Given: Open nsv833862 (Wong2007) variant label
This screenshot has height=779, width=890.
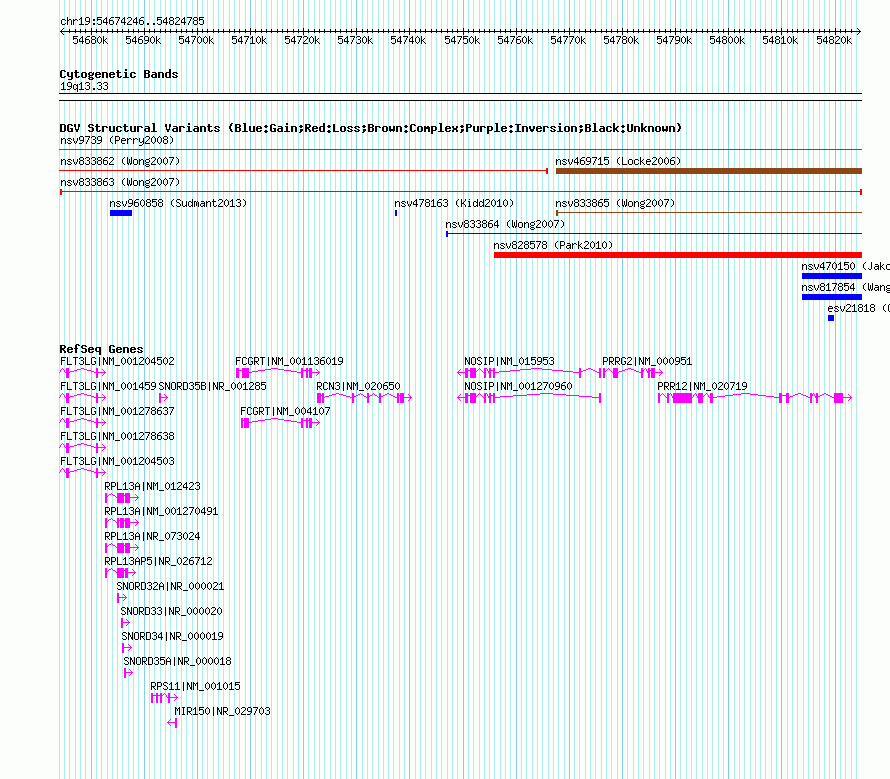Looking at the screenshot, I should [120, 161].
